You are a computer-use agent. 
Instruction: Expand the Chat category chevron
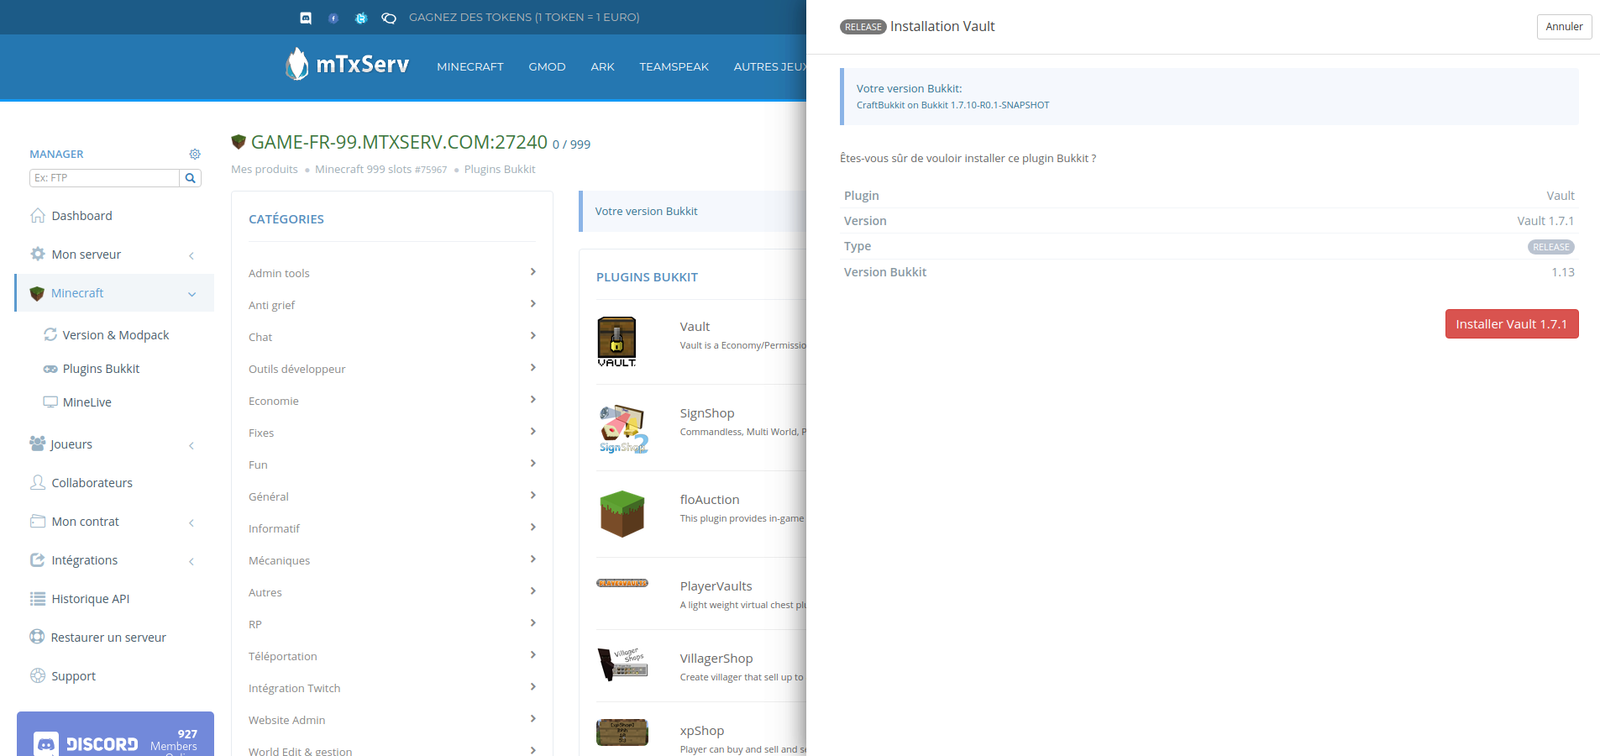[x=533, y=336]
